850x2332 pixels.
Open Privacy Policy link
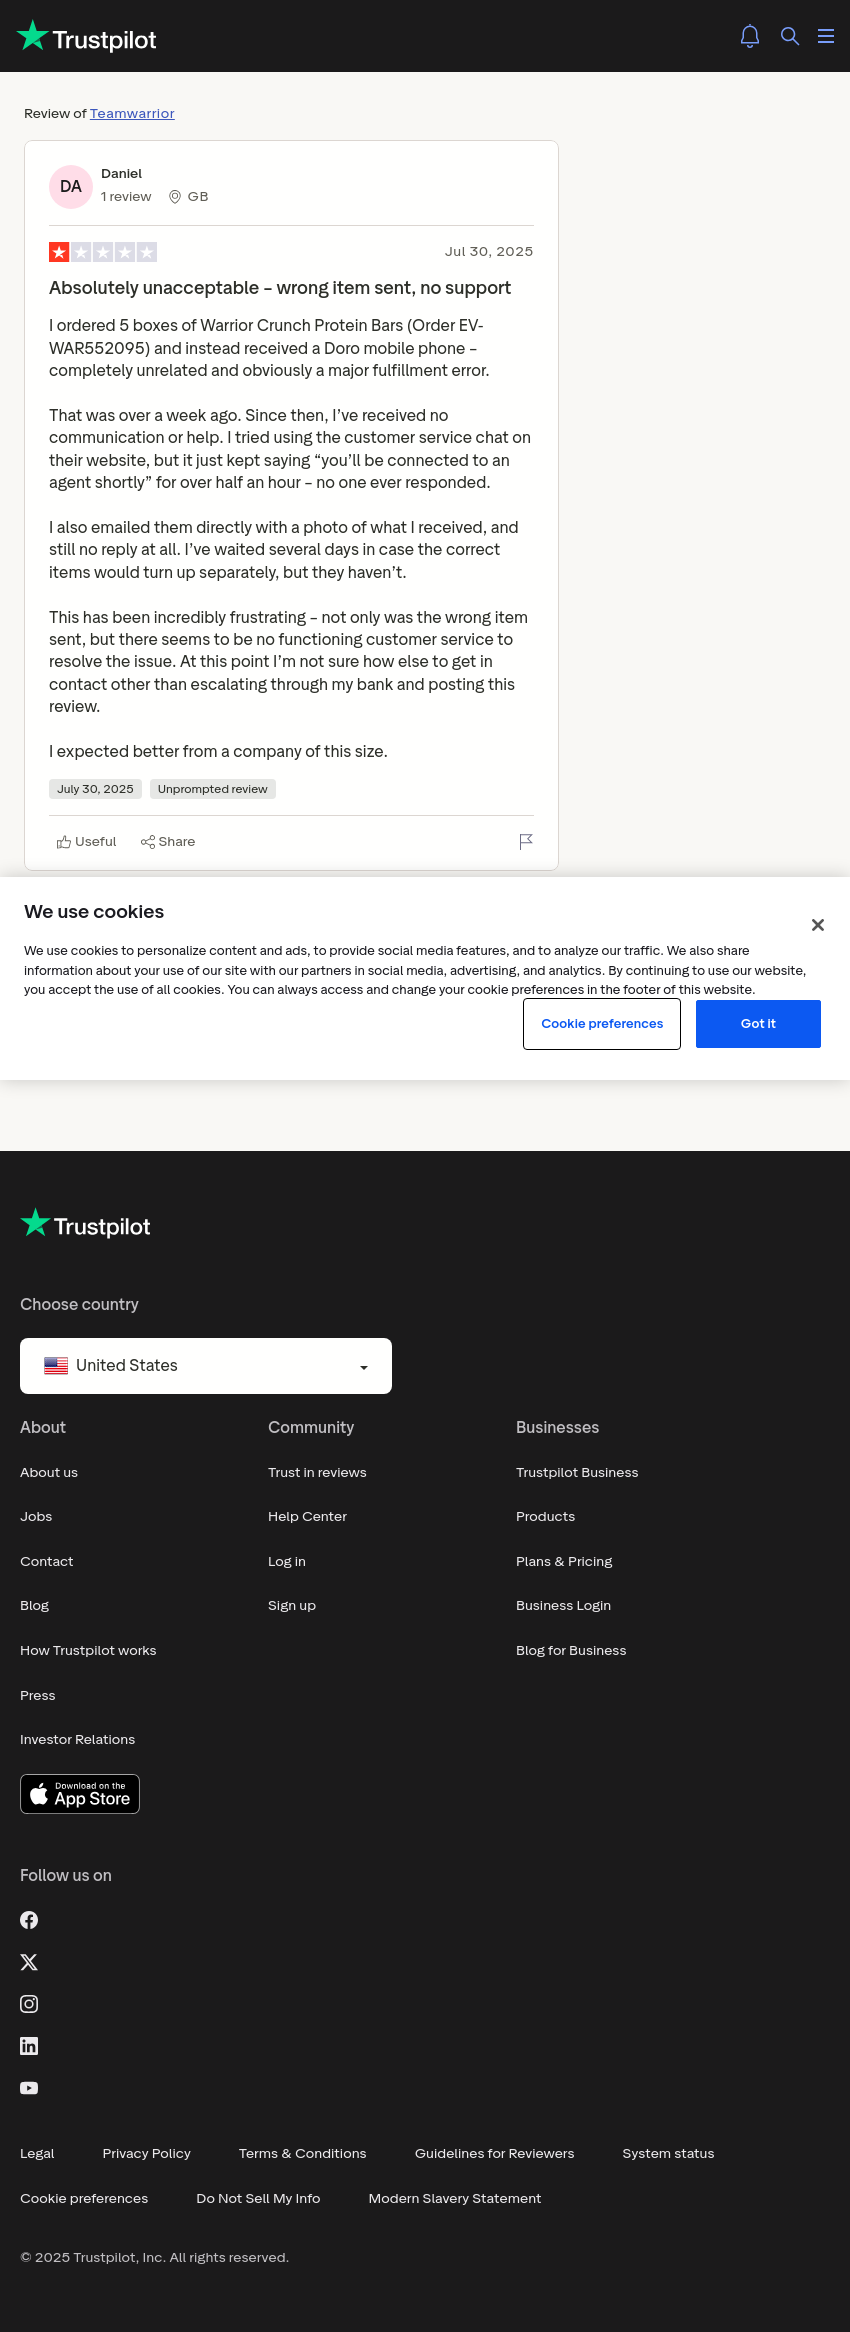(x=146, y=2154)
